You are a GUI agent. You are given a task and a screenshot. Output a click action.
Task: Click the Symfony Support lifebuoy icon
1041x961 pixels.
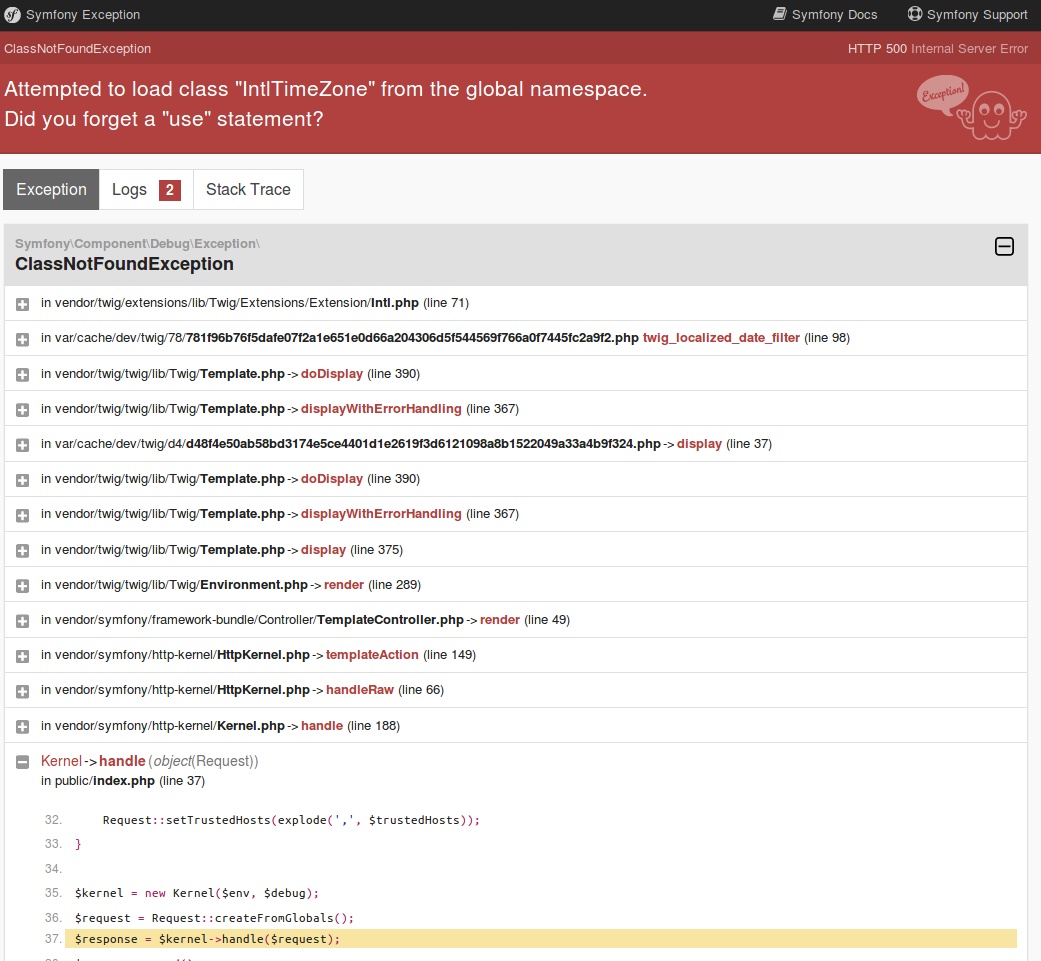pos(915,14)
